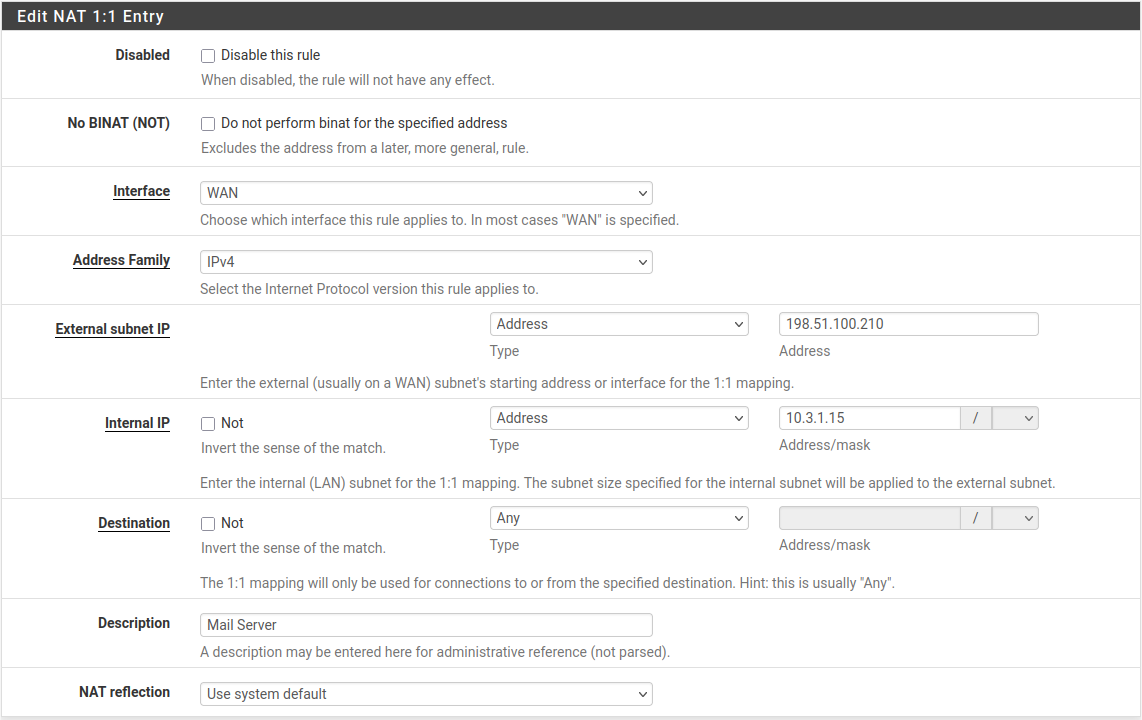This screenshot has width=1142, height=720.
Task: Check the "Disable this rule" checkbox
Action: (x=208, y=56)
